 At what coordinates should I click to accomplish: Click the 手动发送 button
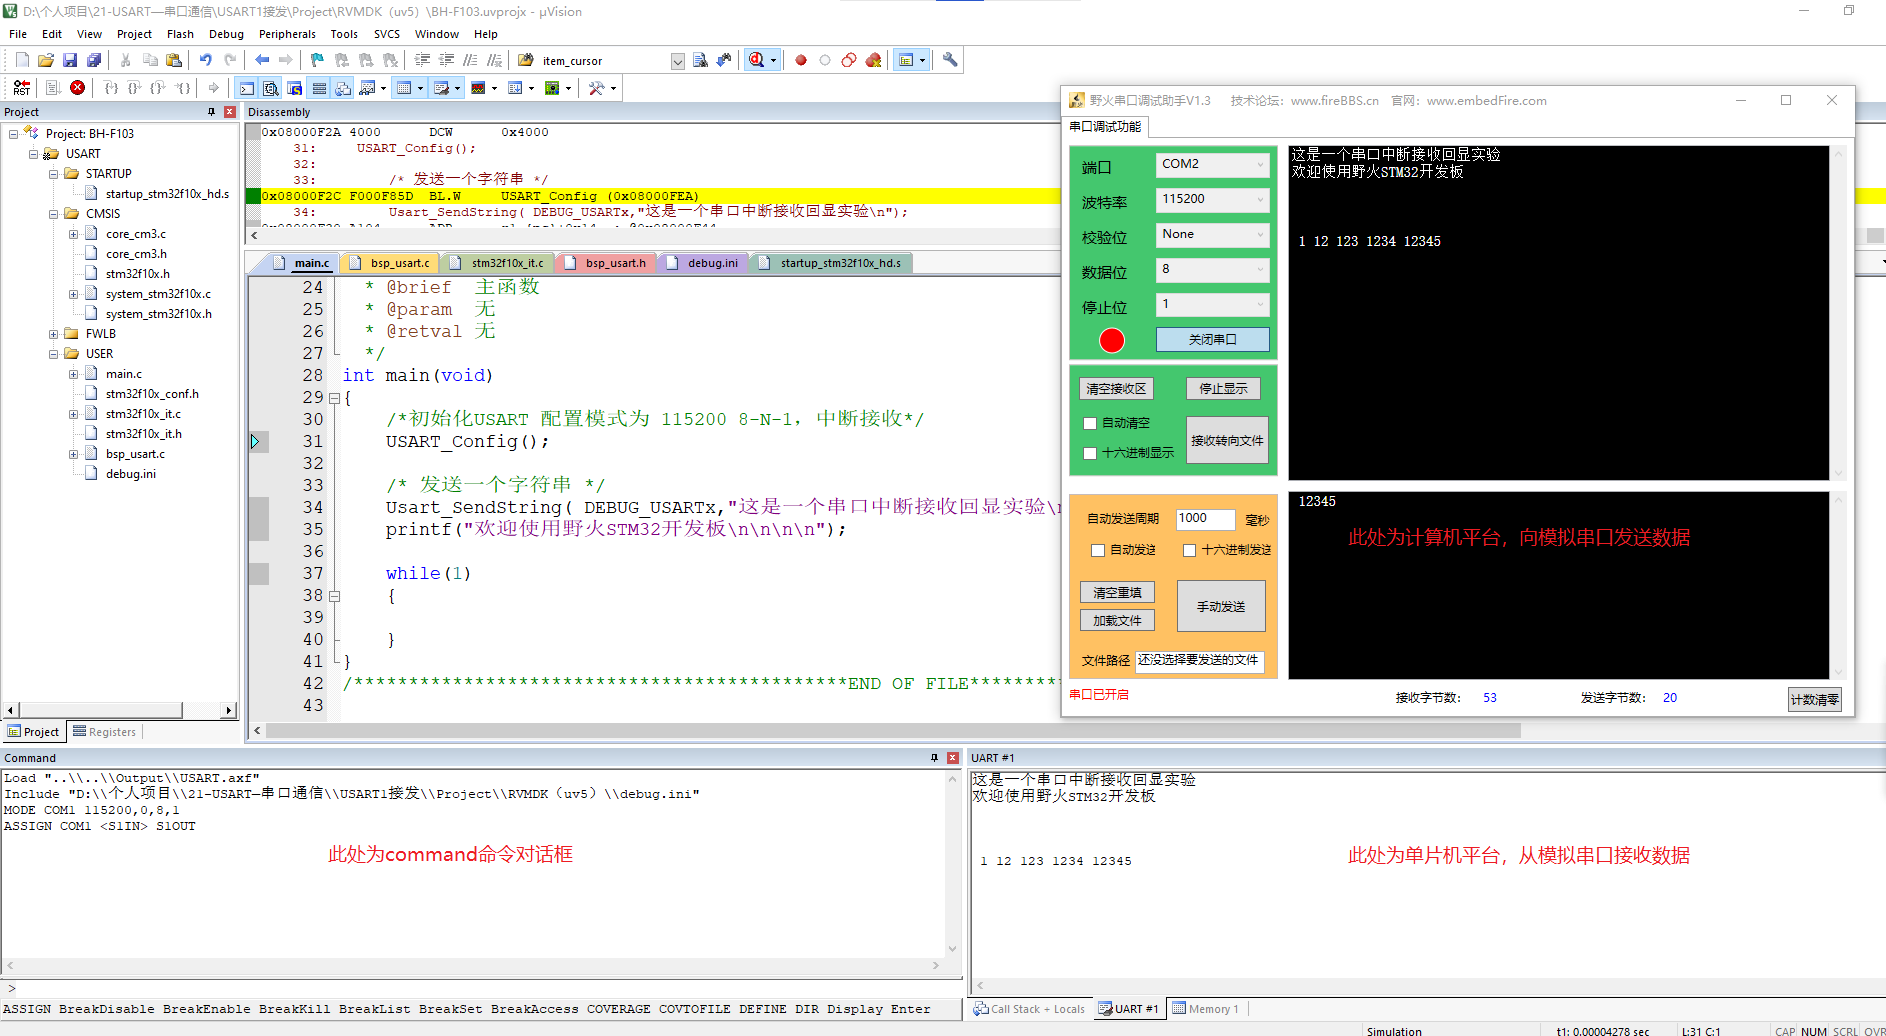point(1221,607)
